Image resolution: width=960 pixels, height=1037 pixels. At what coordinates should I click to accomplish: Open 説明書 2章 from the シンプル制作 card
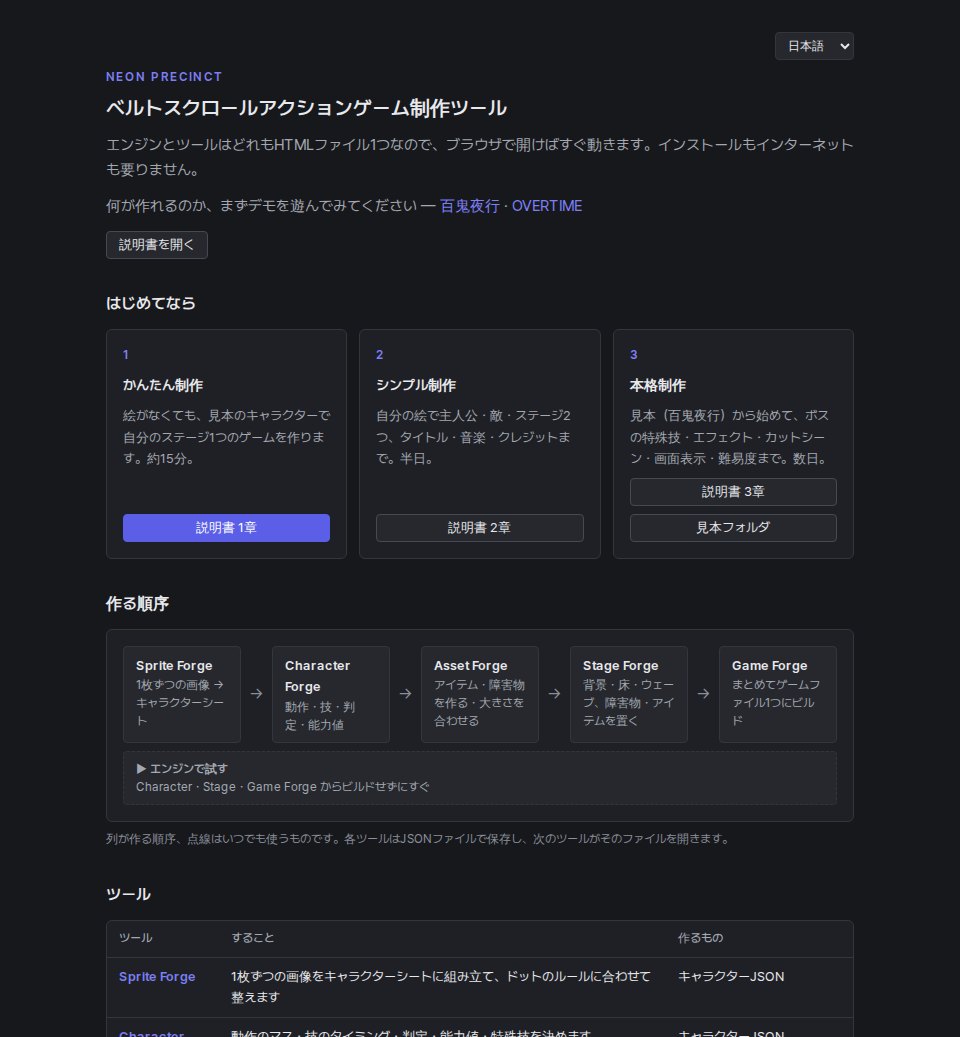coord(479,528)
